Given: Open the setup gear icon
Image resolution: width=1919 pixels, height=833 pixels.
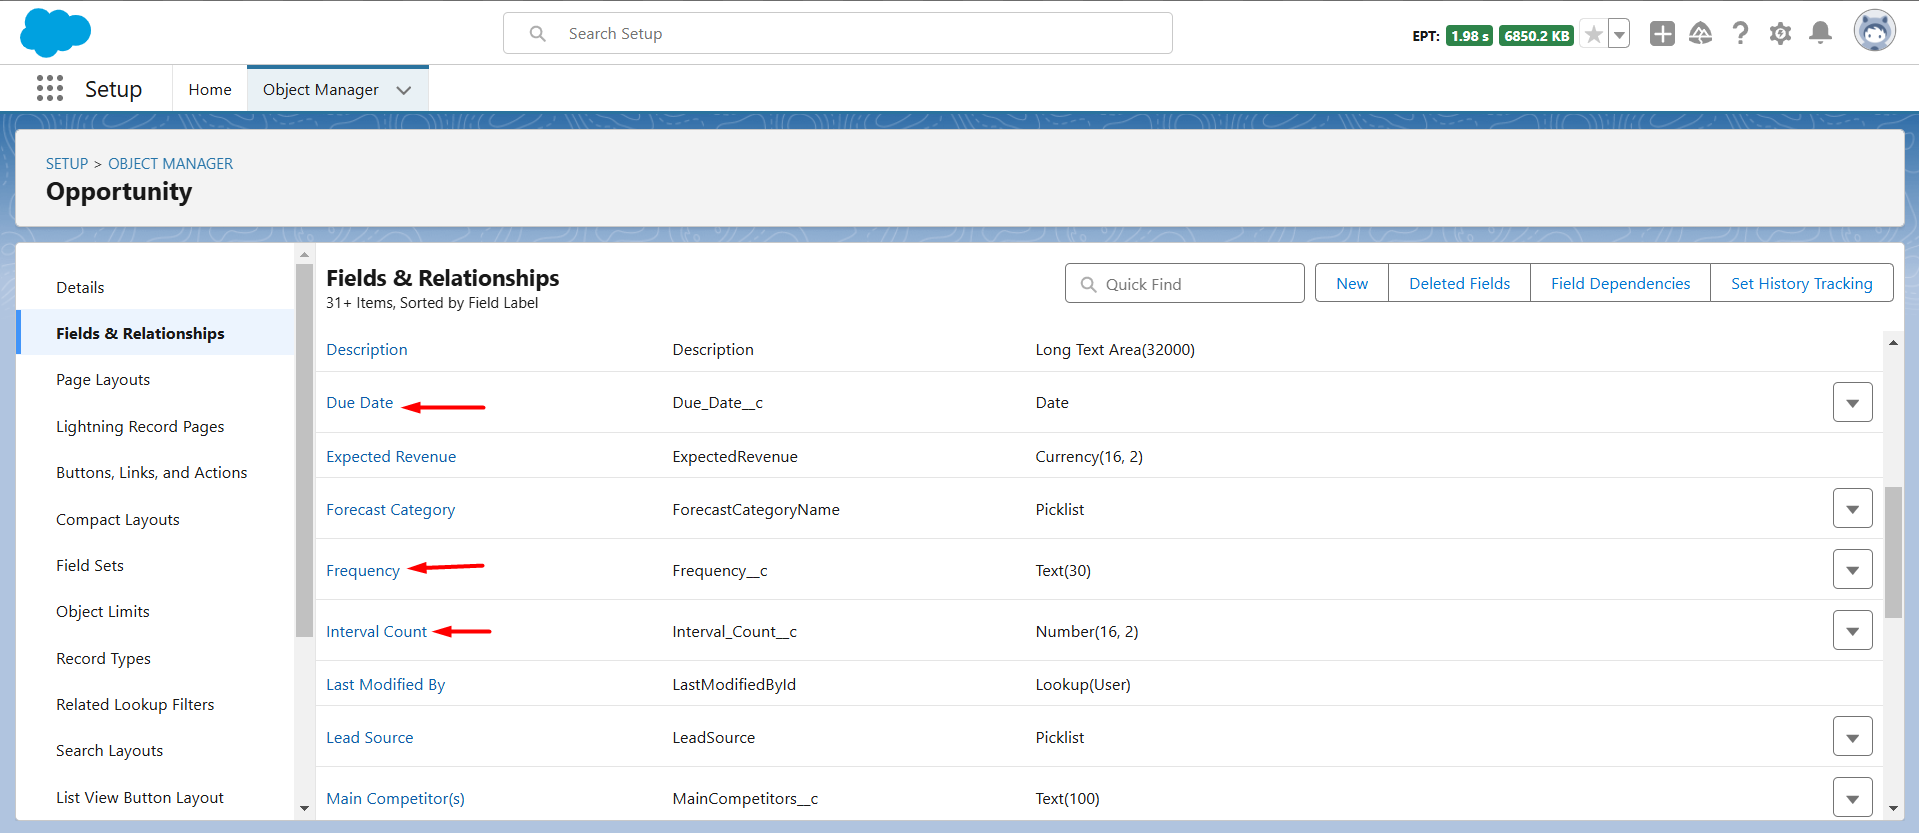Looking at the screenshot, I should tap(1780, 34).
